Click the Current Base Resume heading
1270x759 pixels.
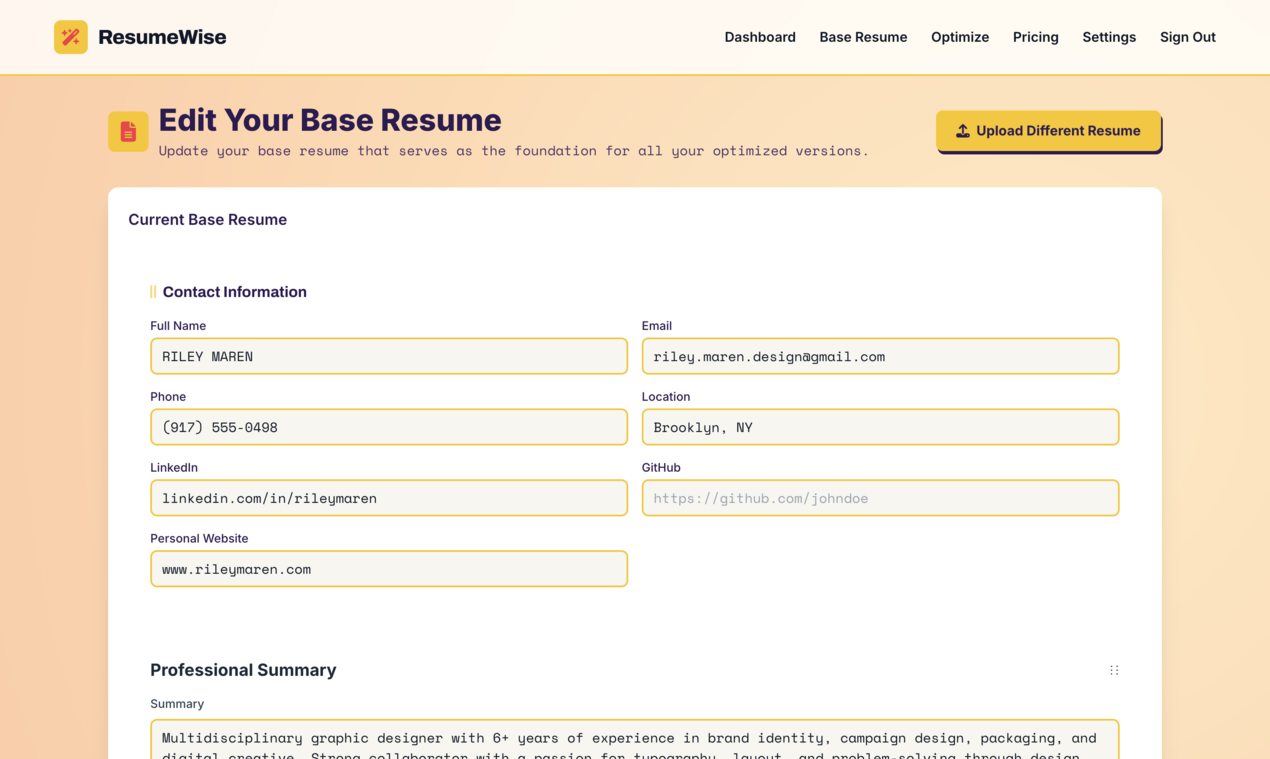click(x=207, y=220)
